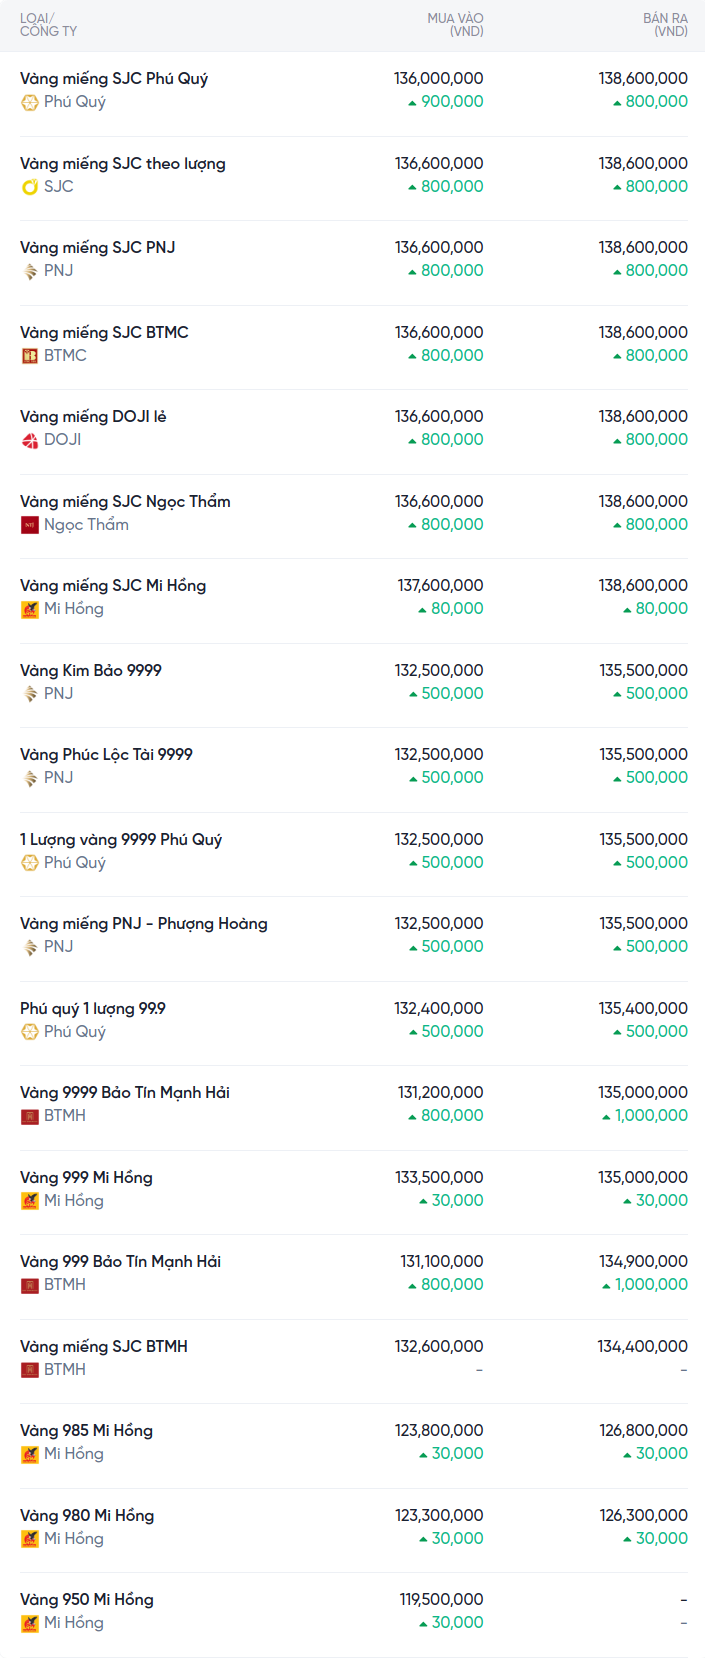Image resolution: width=705 pixels, height=1658 pixels.
Task: Click sell price 134,400,000 for SJC BTMH
Action: (x=642, y=1347)
